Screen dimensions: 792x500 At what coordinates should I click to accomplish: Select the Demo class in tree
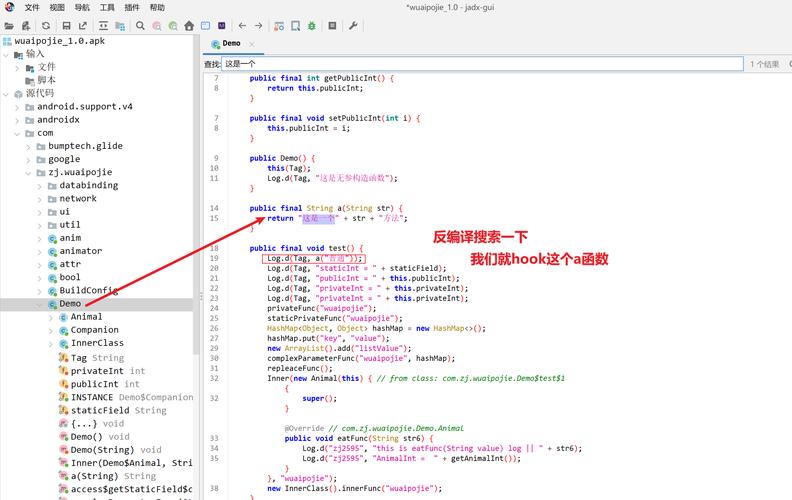pos(70,304)
